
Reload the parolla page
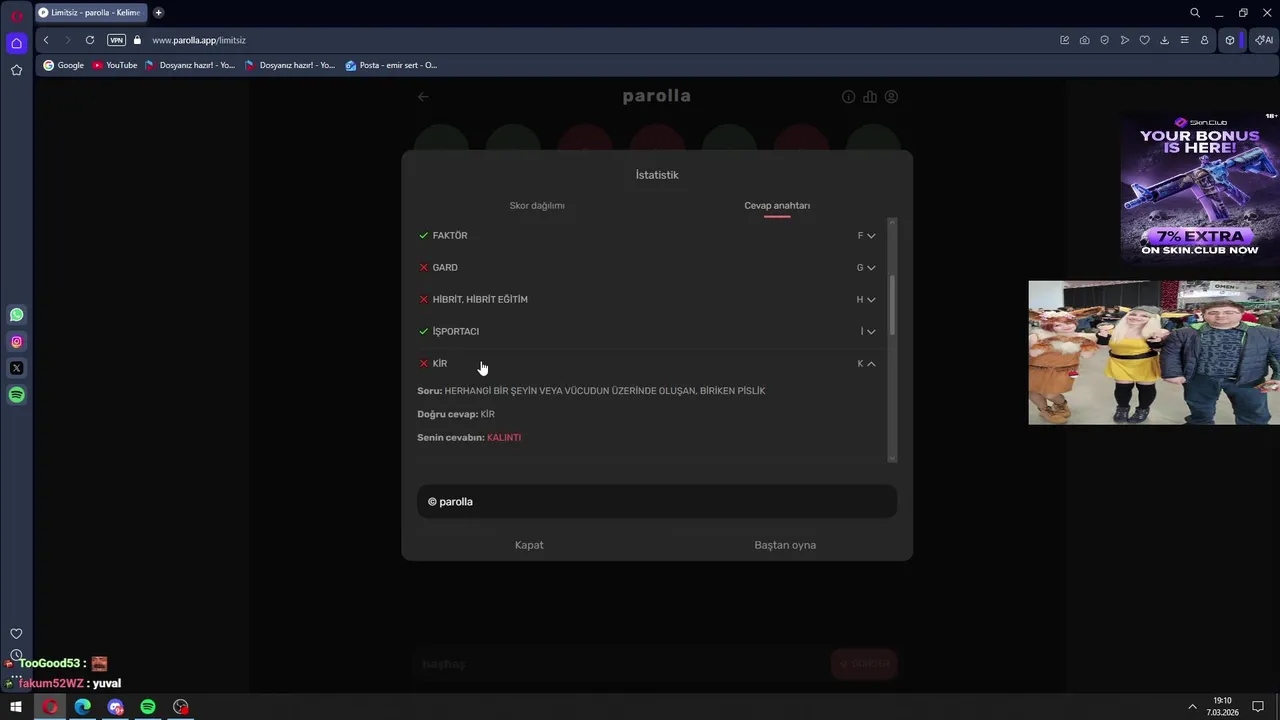(x=90, y=40)
